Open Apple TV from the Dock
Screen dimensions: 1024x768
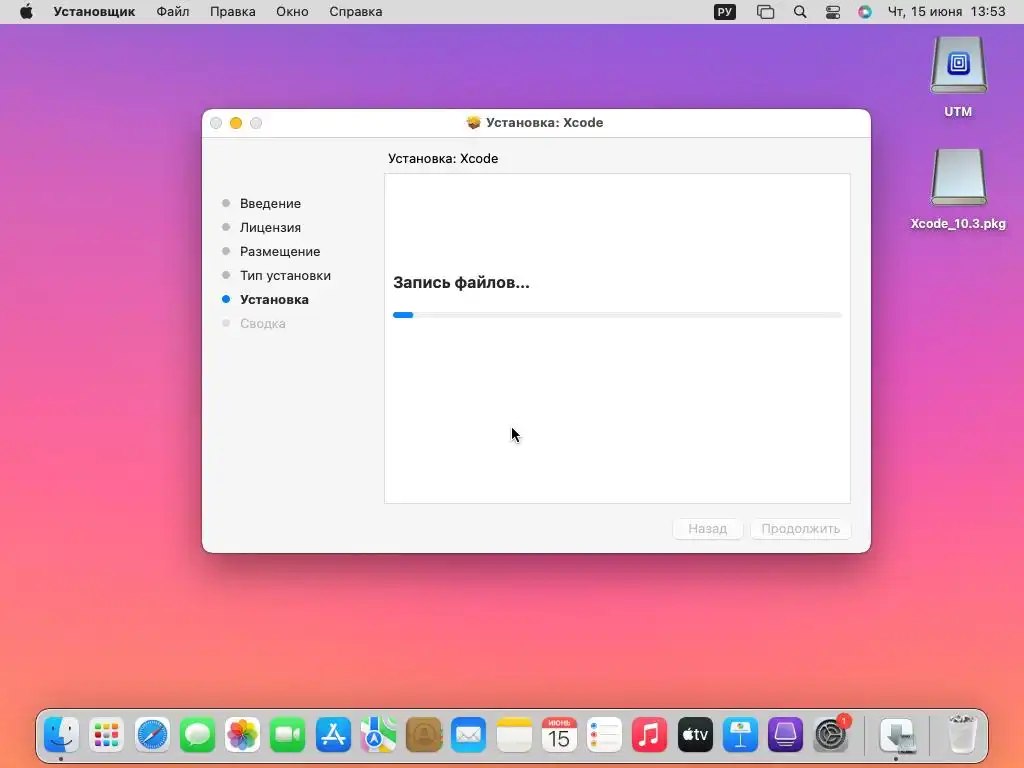(x=695, y=735)
